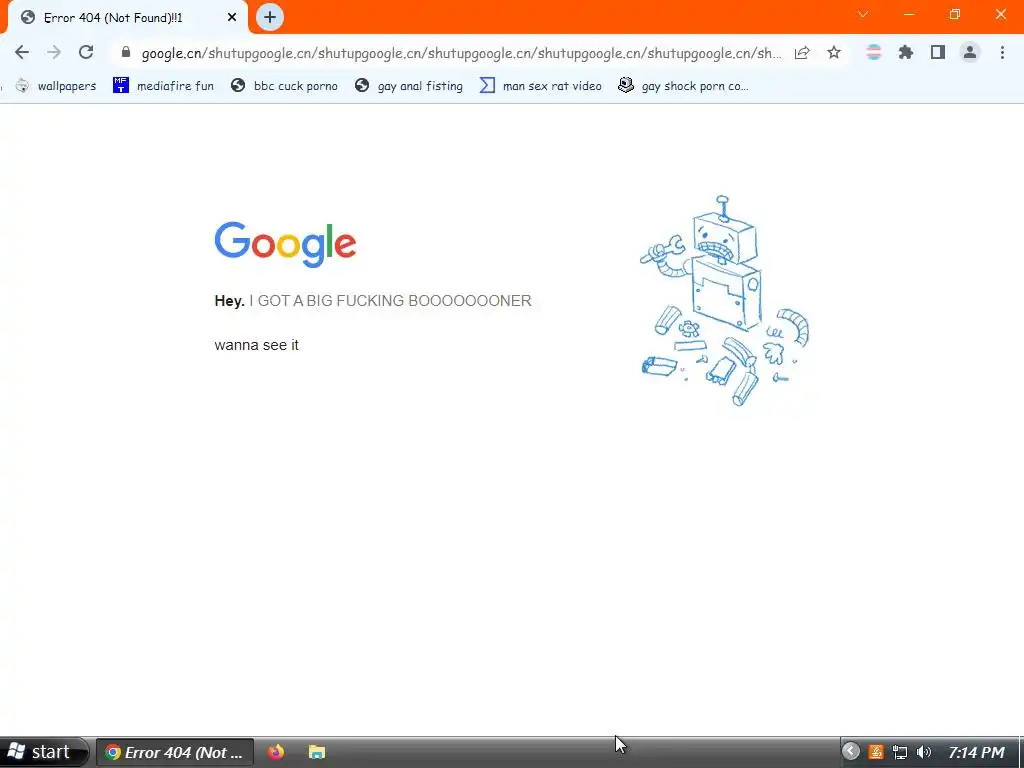1024x768 pixels.
Task: Open the mediafire fun bookmark
Action: pos(163,86)
